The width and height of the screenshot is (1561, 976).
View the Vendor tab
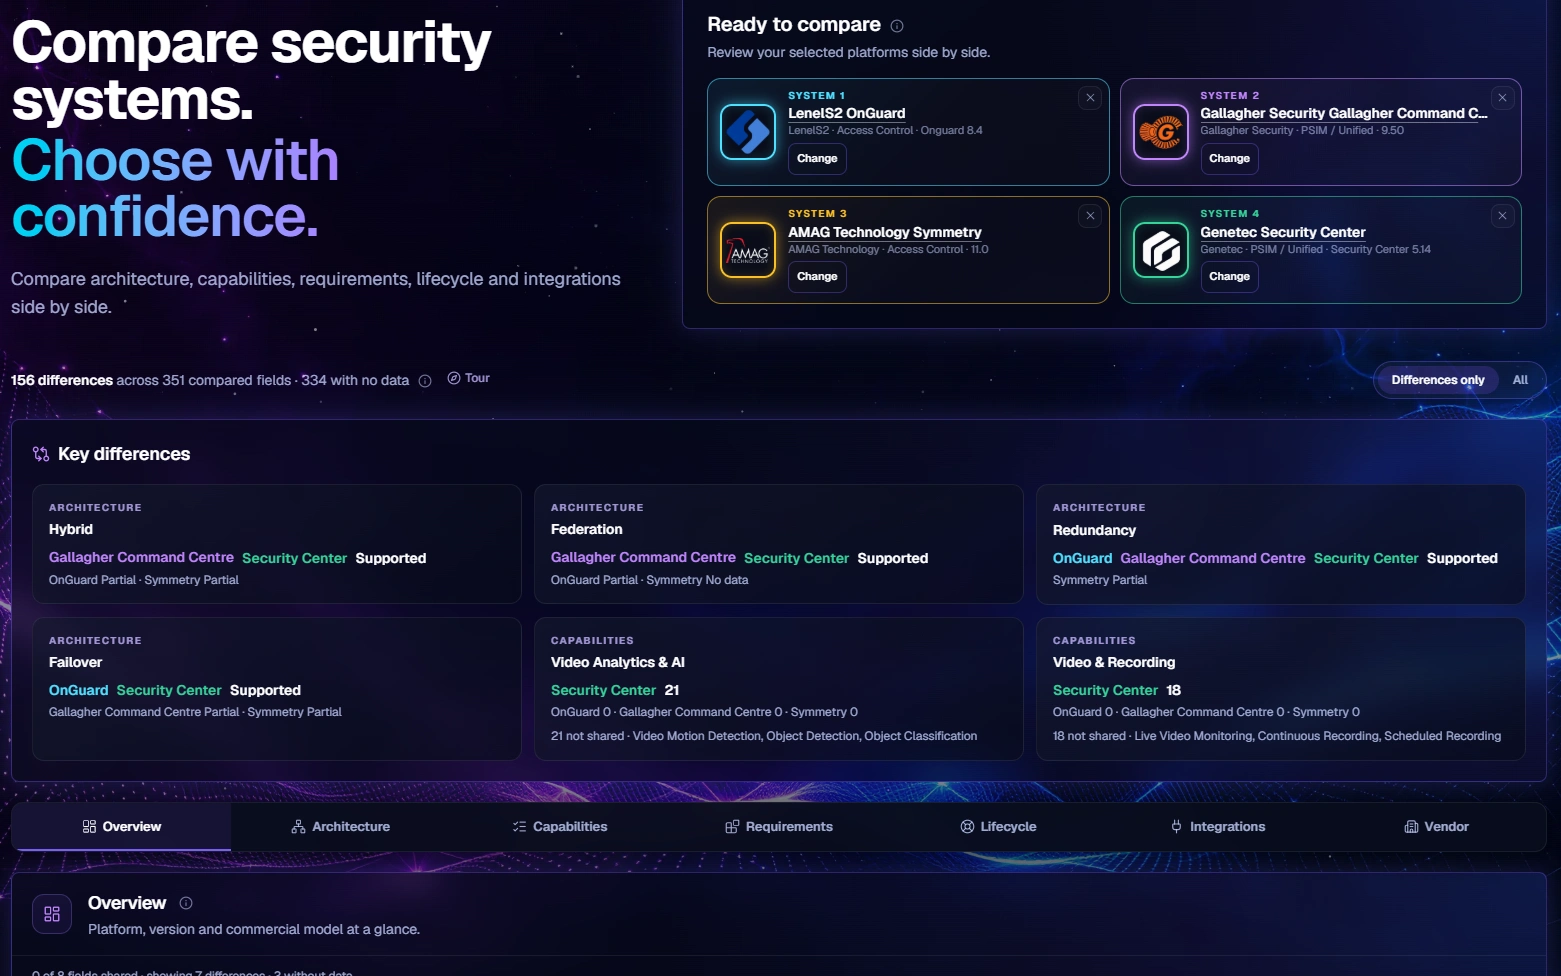(x=1437, y=827)
